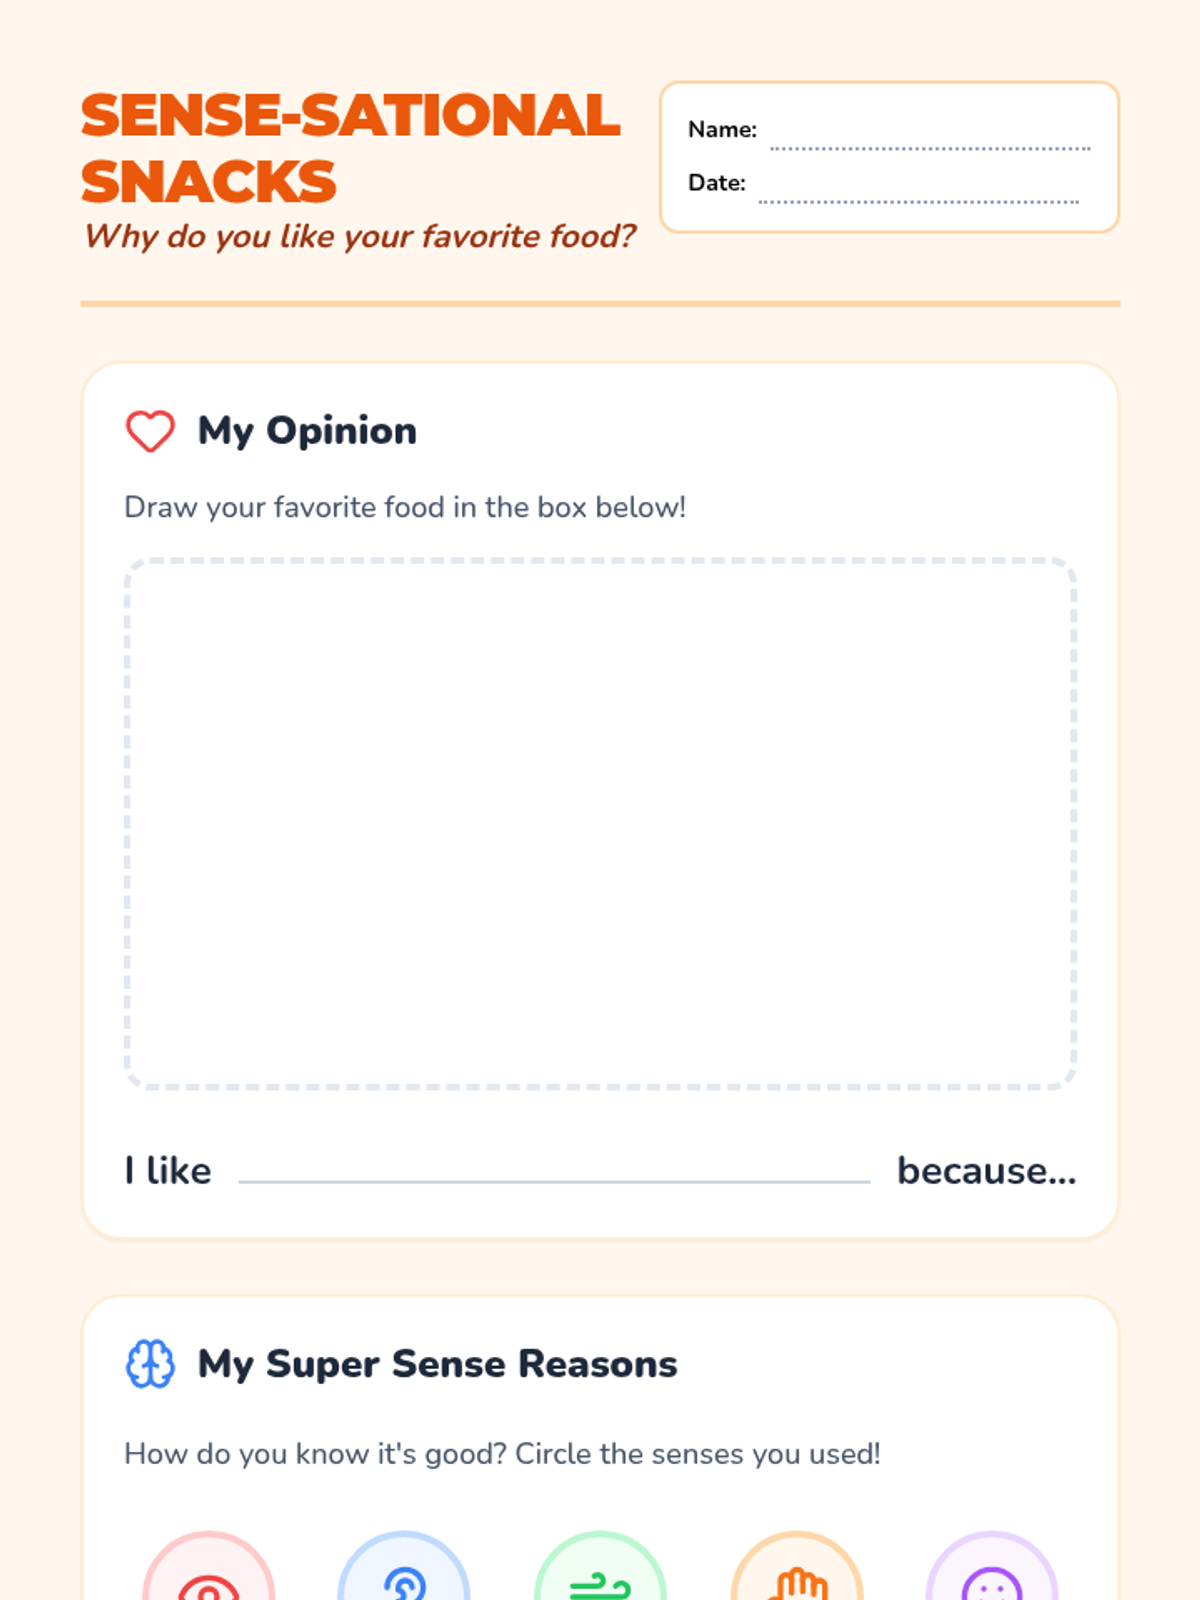Click the 'Draw your favorite food' instruction text

click(405, 507)
